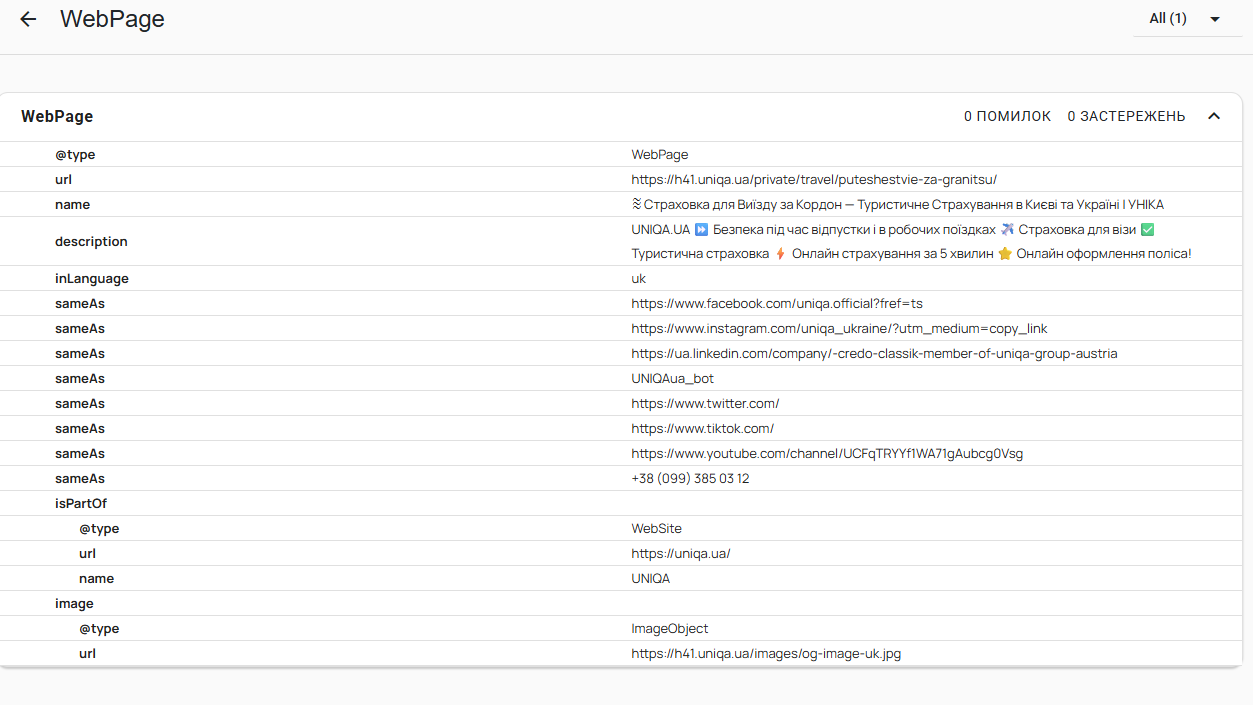The height and width of the screenshot is (705, 1253).
Task: Click the youtube.com channel sameAs value
Action: pyautogui.click(x=827, y=454)
